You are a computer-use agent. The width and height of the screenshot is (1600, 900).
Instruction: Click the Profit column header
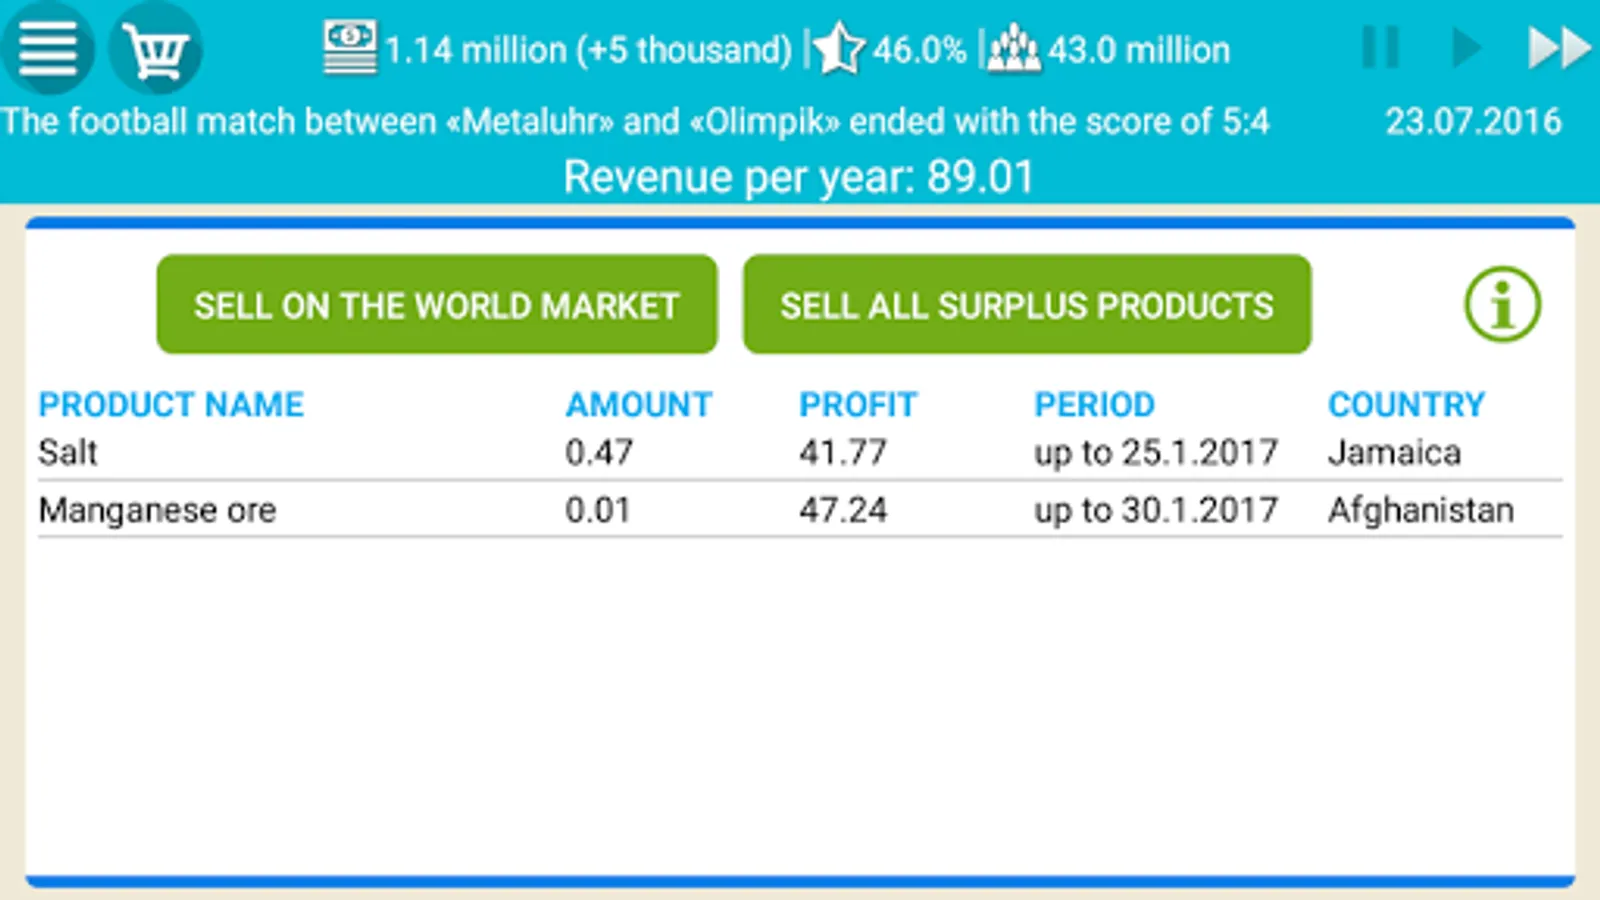click(857, 404)
